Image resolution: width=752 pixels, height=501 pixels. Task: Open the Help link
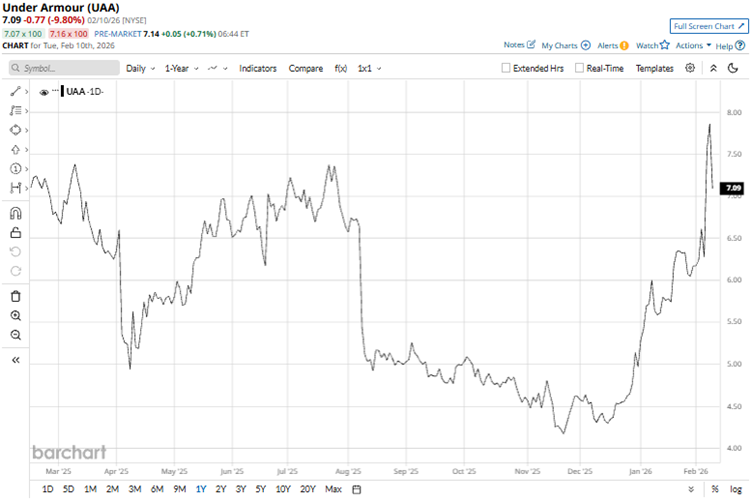[x=730, y=46]
